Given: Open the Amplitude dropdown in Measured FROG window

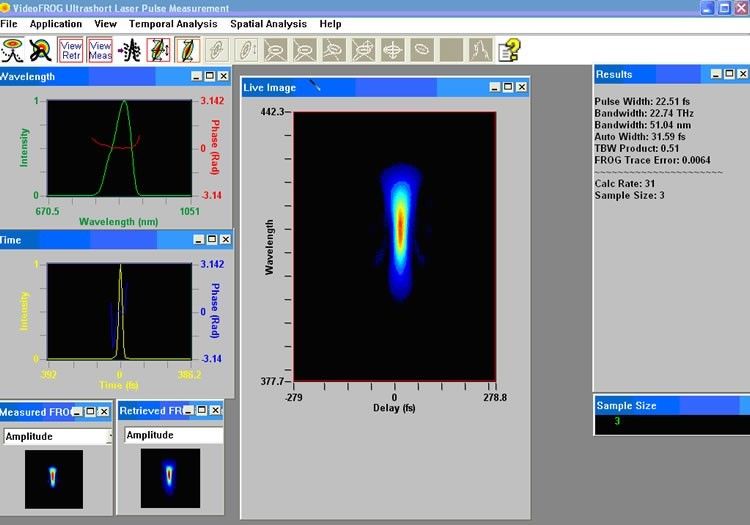Looking at the screenshot, I should coord(58,436).
